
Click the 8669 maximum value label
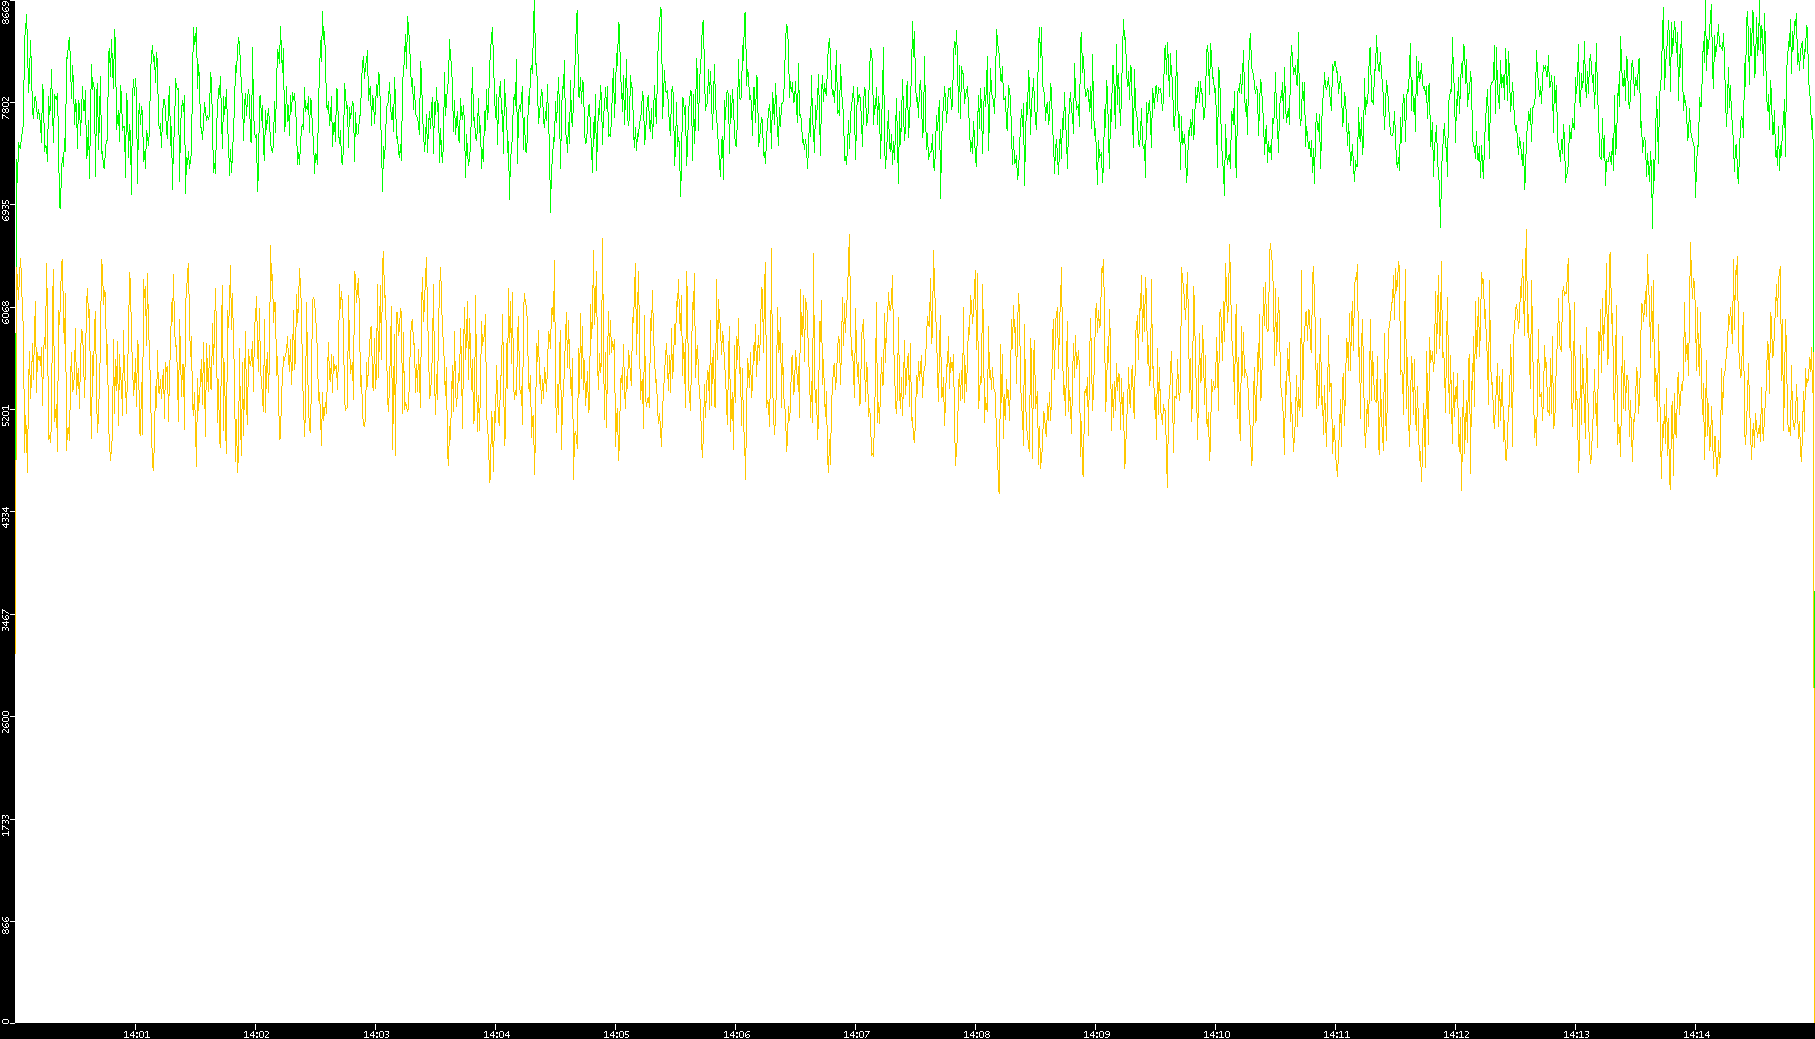pyautogui.click(x=7, y=12)
